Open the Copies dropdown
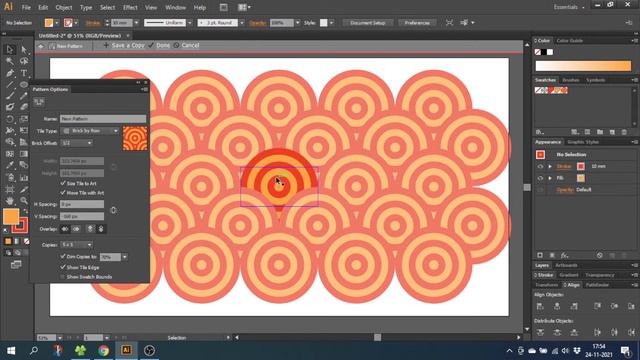 tap(76, 245)
